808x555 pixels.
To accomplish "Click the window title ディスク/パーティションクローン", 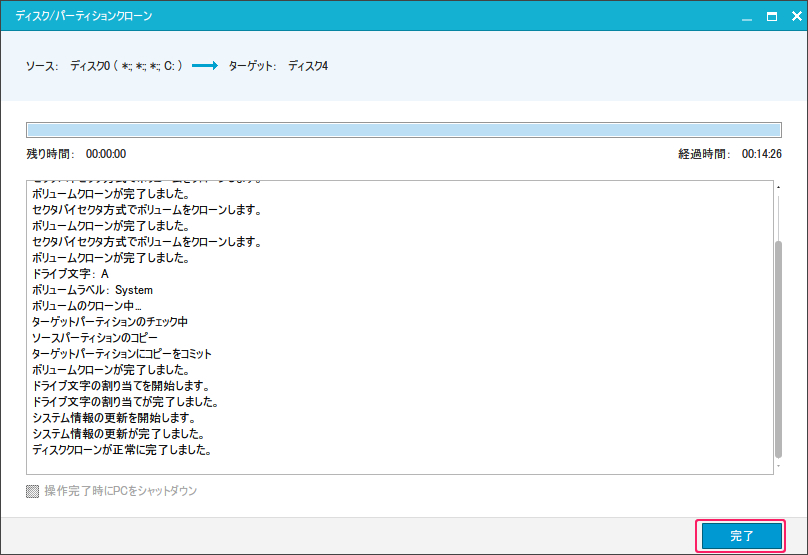I will click(83, 16).
